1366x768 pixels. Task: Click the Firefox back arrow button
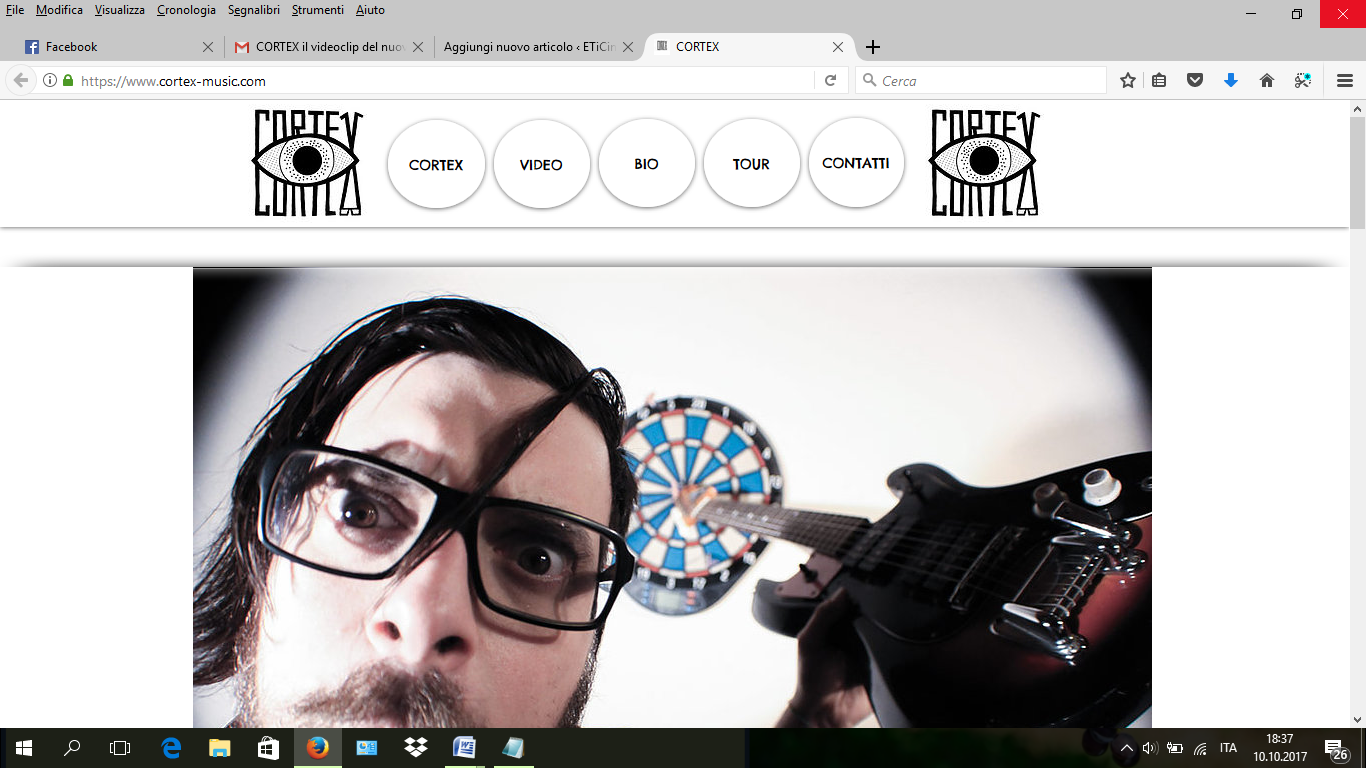(20, 81)
